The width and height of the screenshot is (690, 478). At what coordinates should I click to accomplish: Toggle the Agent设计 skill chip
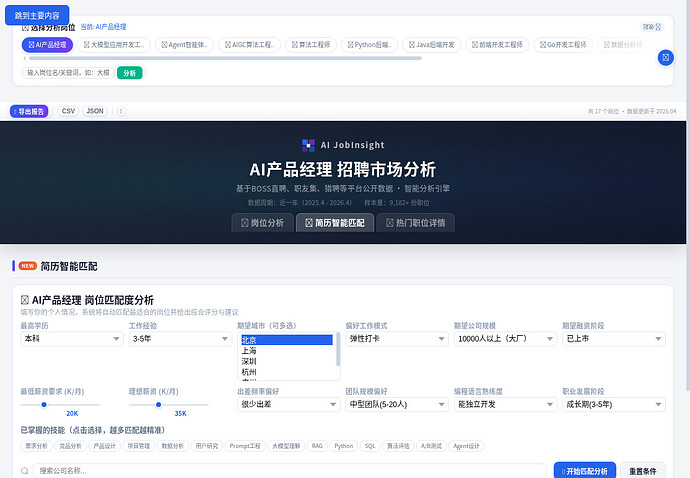466,446
